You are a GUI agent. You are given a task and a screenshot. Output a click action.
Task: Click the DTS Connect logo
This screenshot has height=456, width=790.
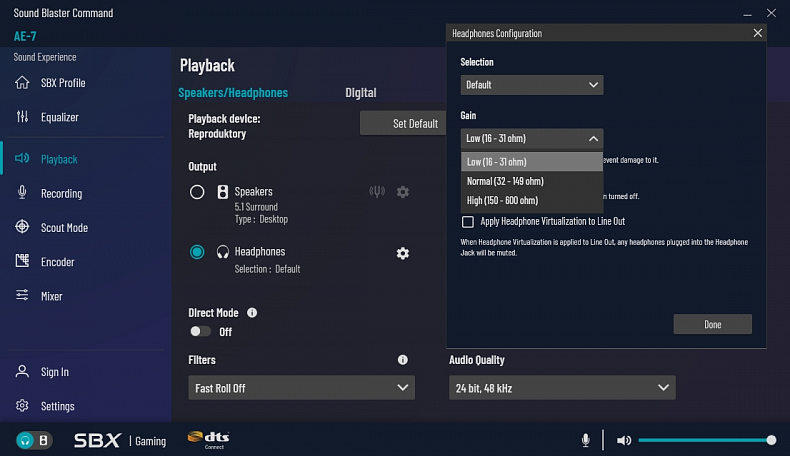click(x=209, y=439)
